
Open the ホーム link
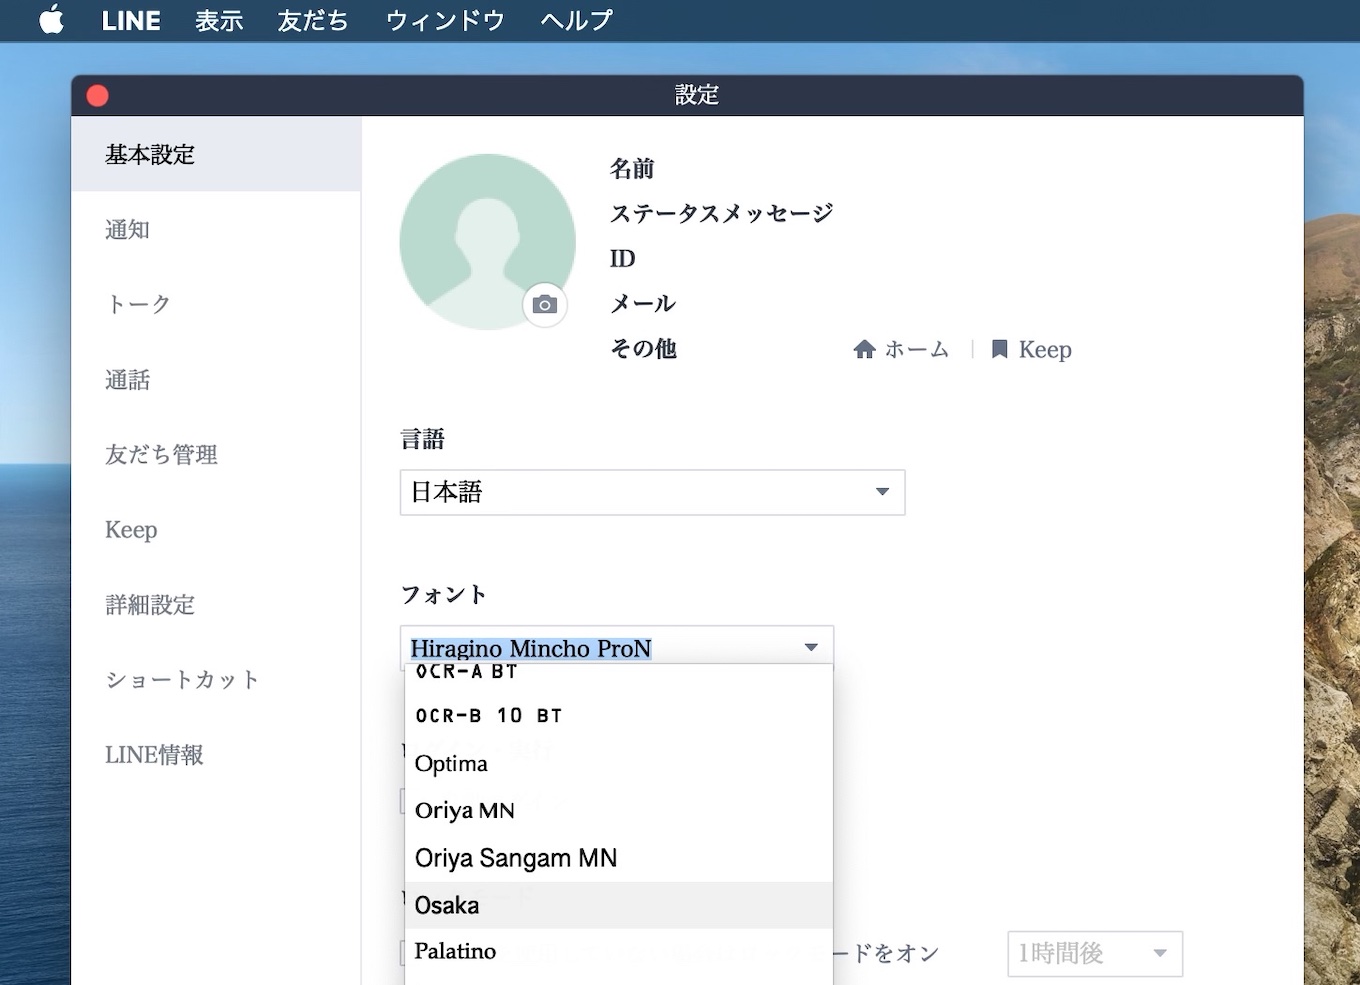pos(917,349)
